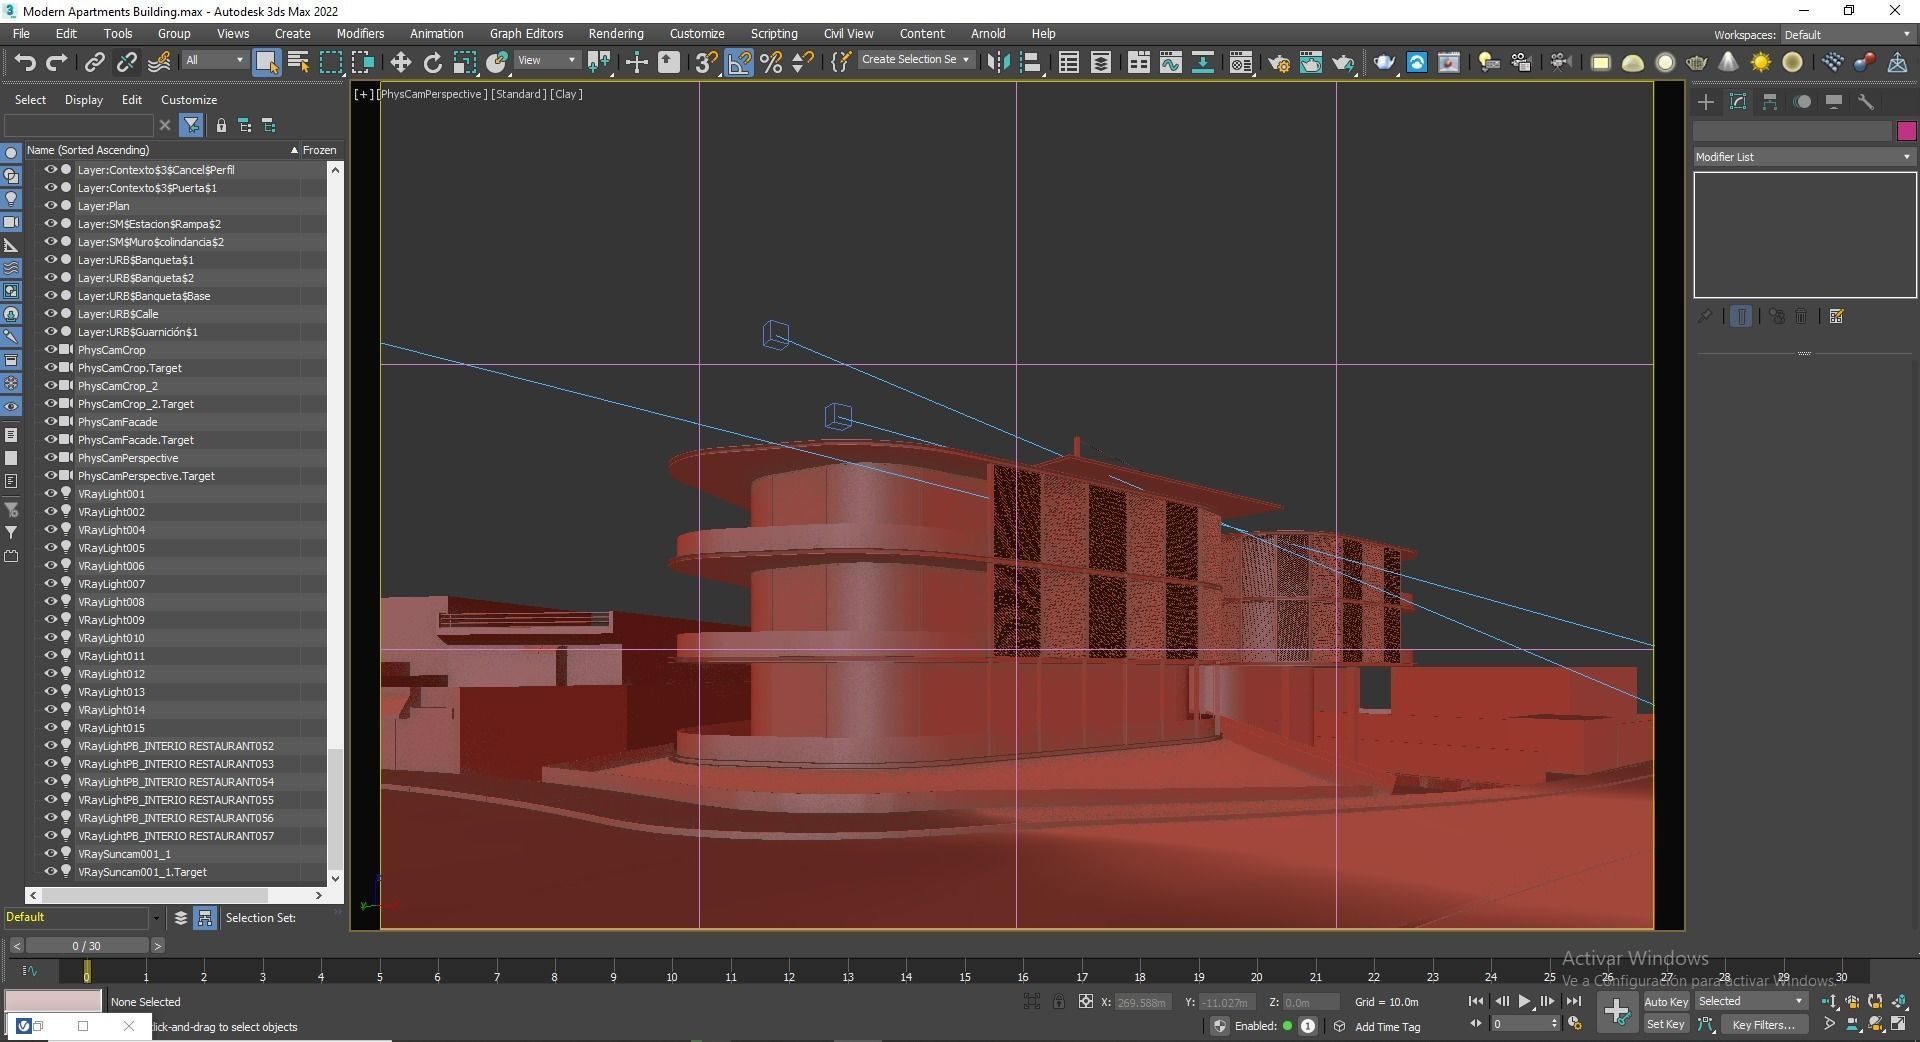Click the Name sort ascending arrow
The image size is (1920, 1042).
(294, 150)
